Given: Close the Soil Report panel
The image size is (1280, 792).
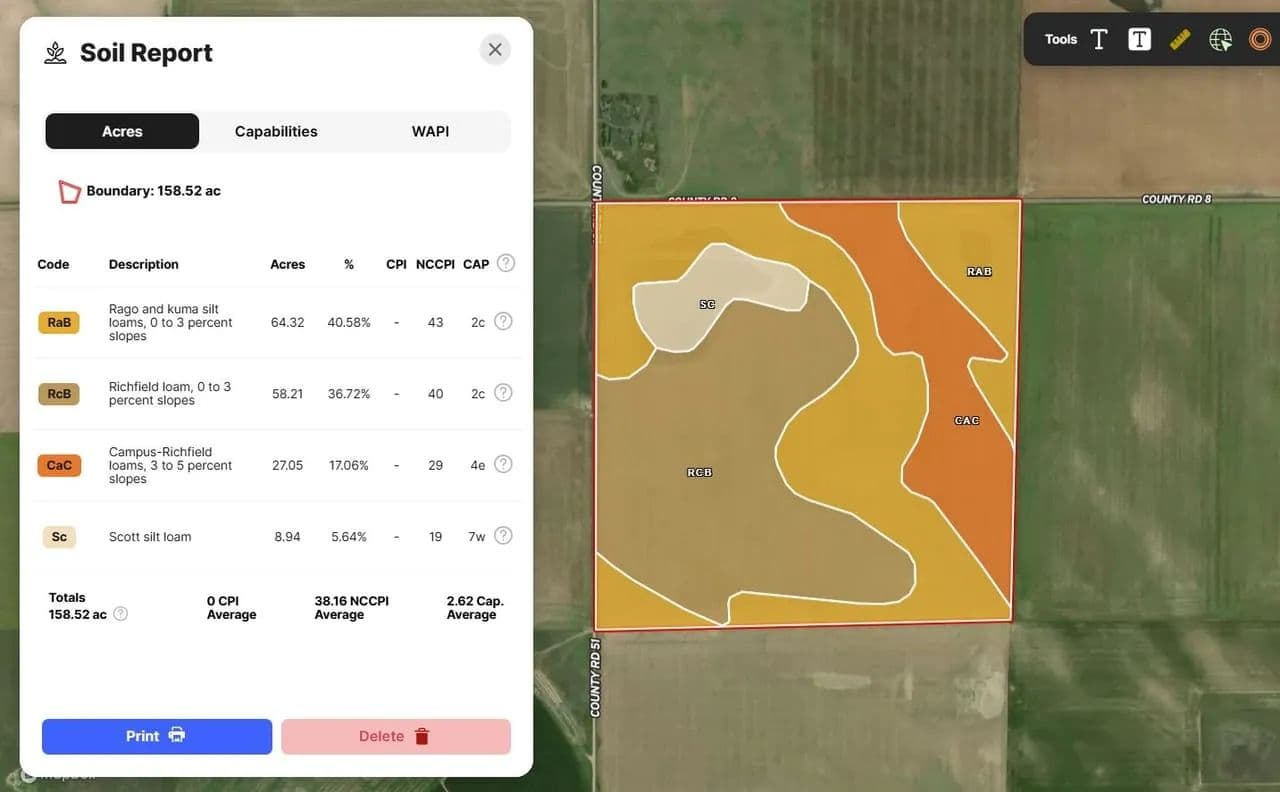Looking at the screenshot, I should pos(495,49).
